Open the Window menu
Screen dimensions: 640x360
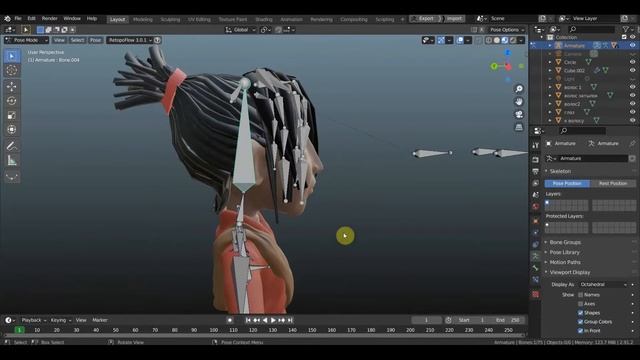coord(72,19)
